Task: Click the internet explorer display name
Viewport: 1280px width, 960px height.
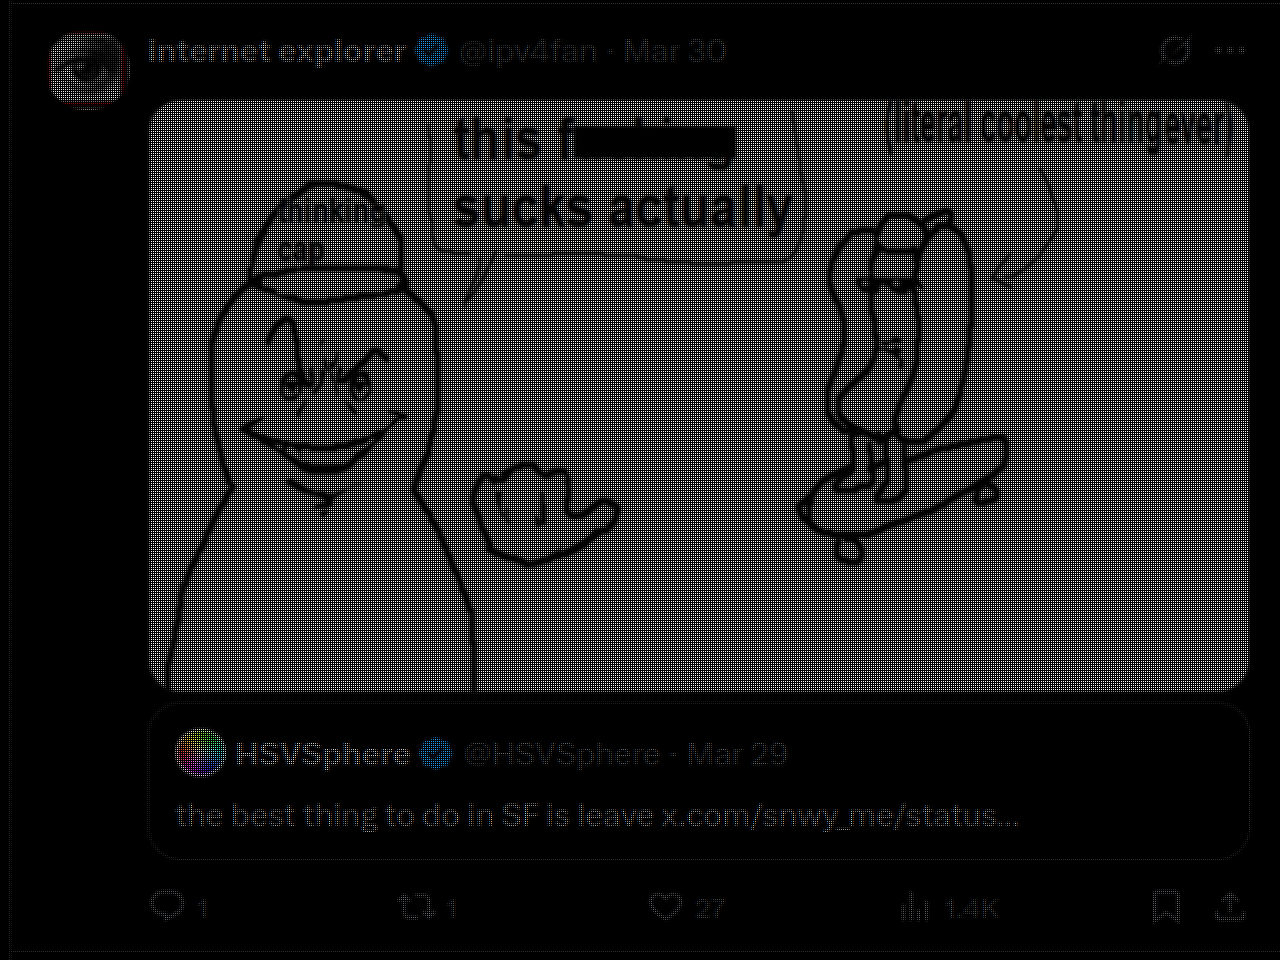Action: click(277, 51)
